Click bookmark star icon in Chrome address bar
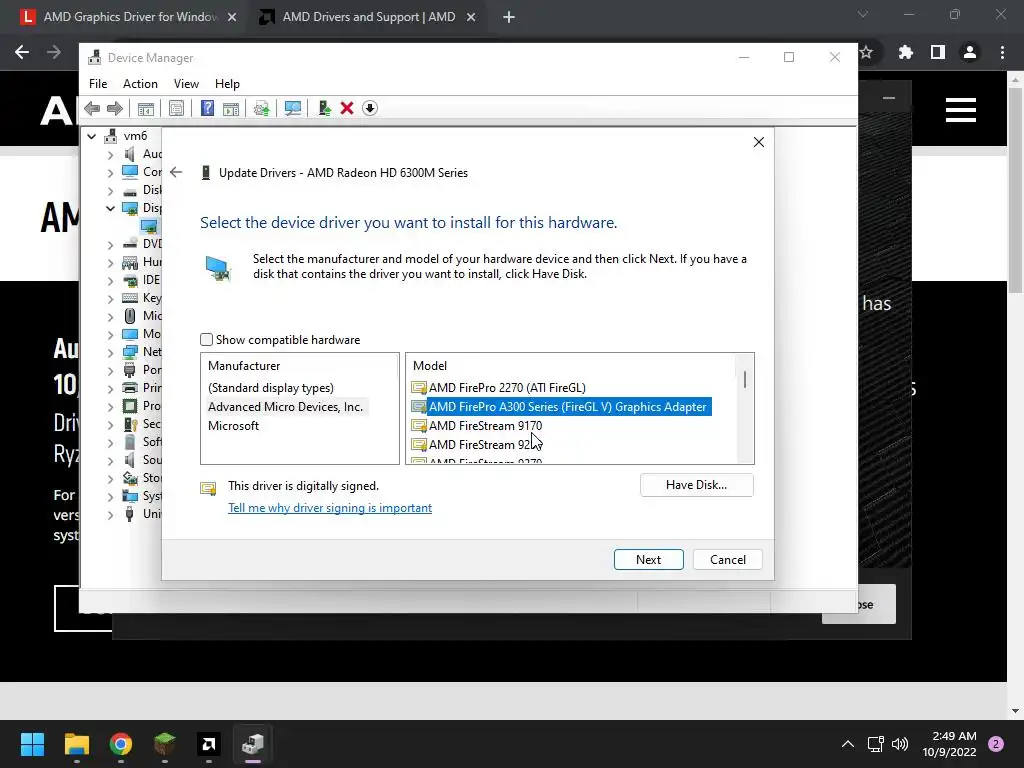Viewport: 1024px width, 768px height. (x=867, y=52)
